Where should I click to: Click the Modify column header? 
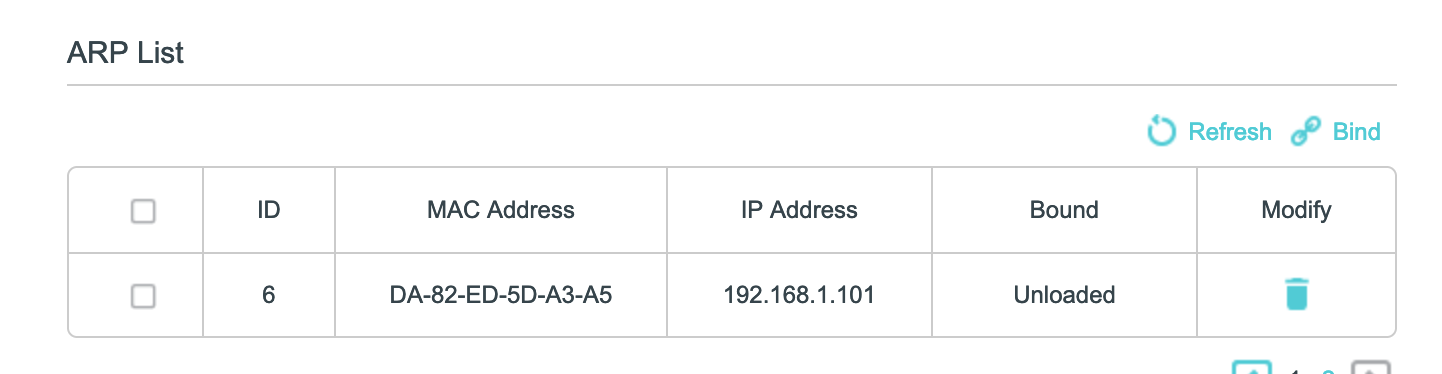click(1296, 210)
